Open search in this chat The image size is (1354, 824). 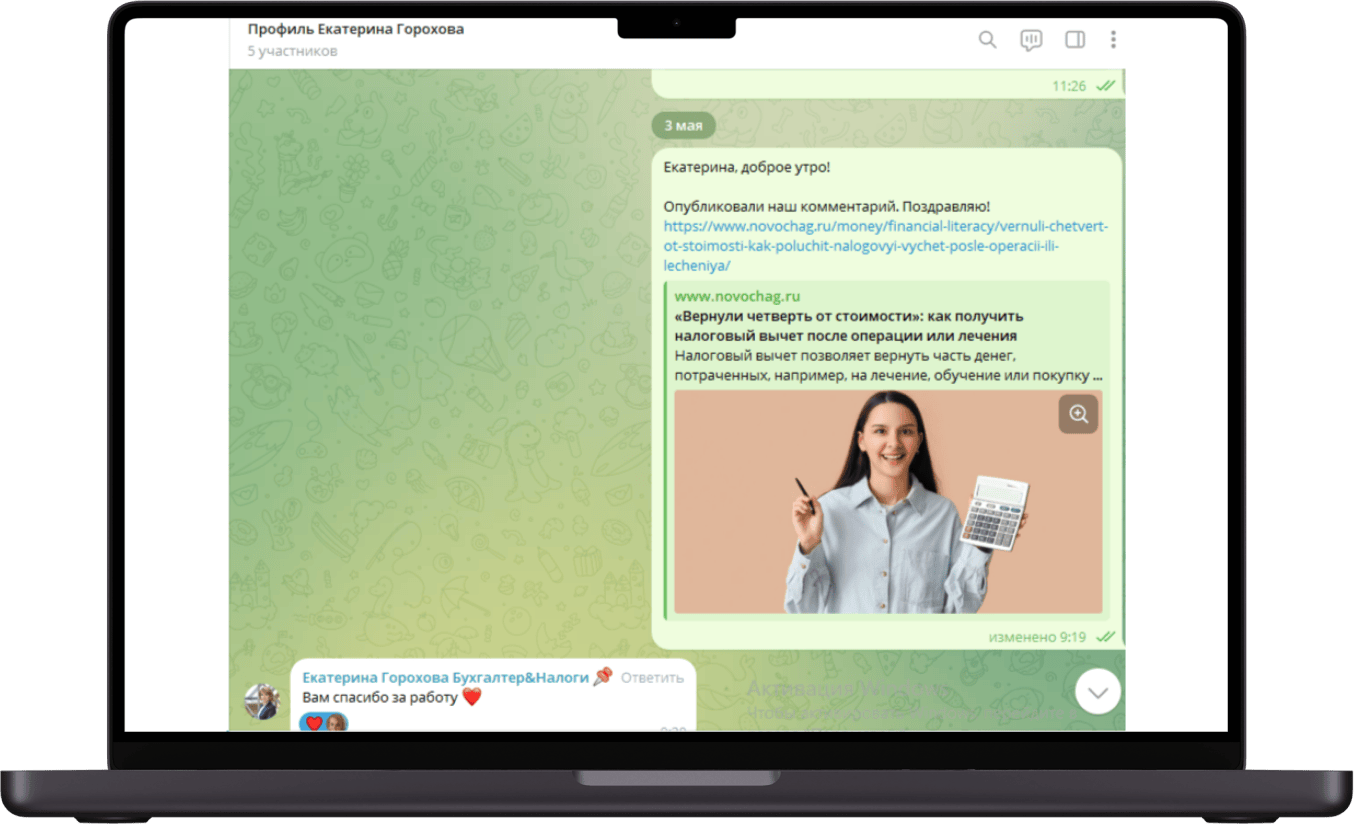[987, 40]
